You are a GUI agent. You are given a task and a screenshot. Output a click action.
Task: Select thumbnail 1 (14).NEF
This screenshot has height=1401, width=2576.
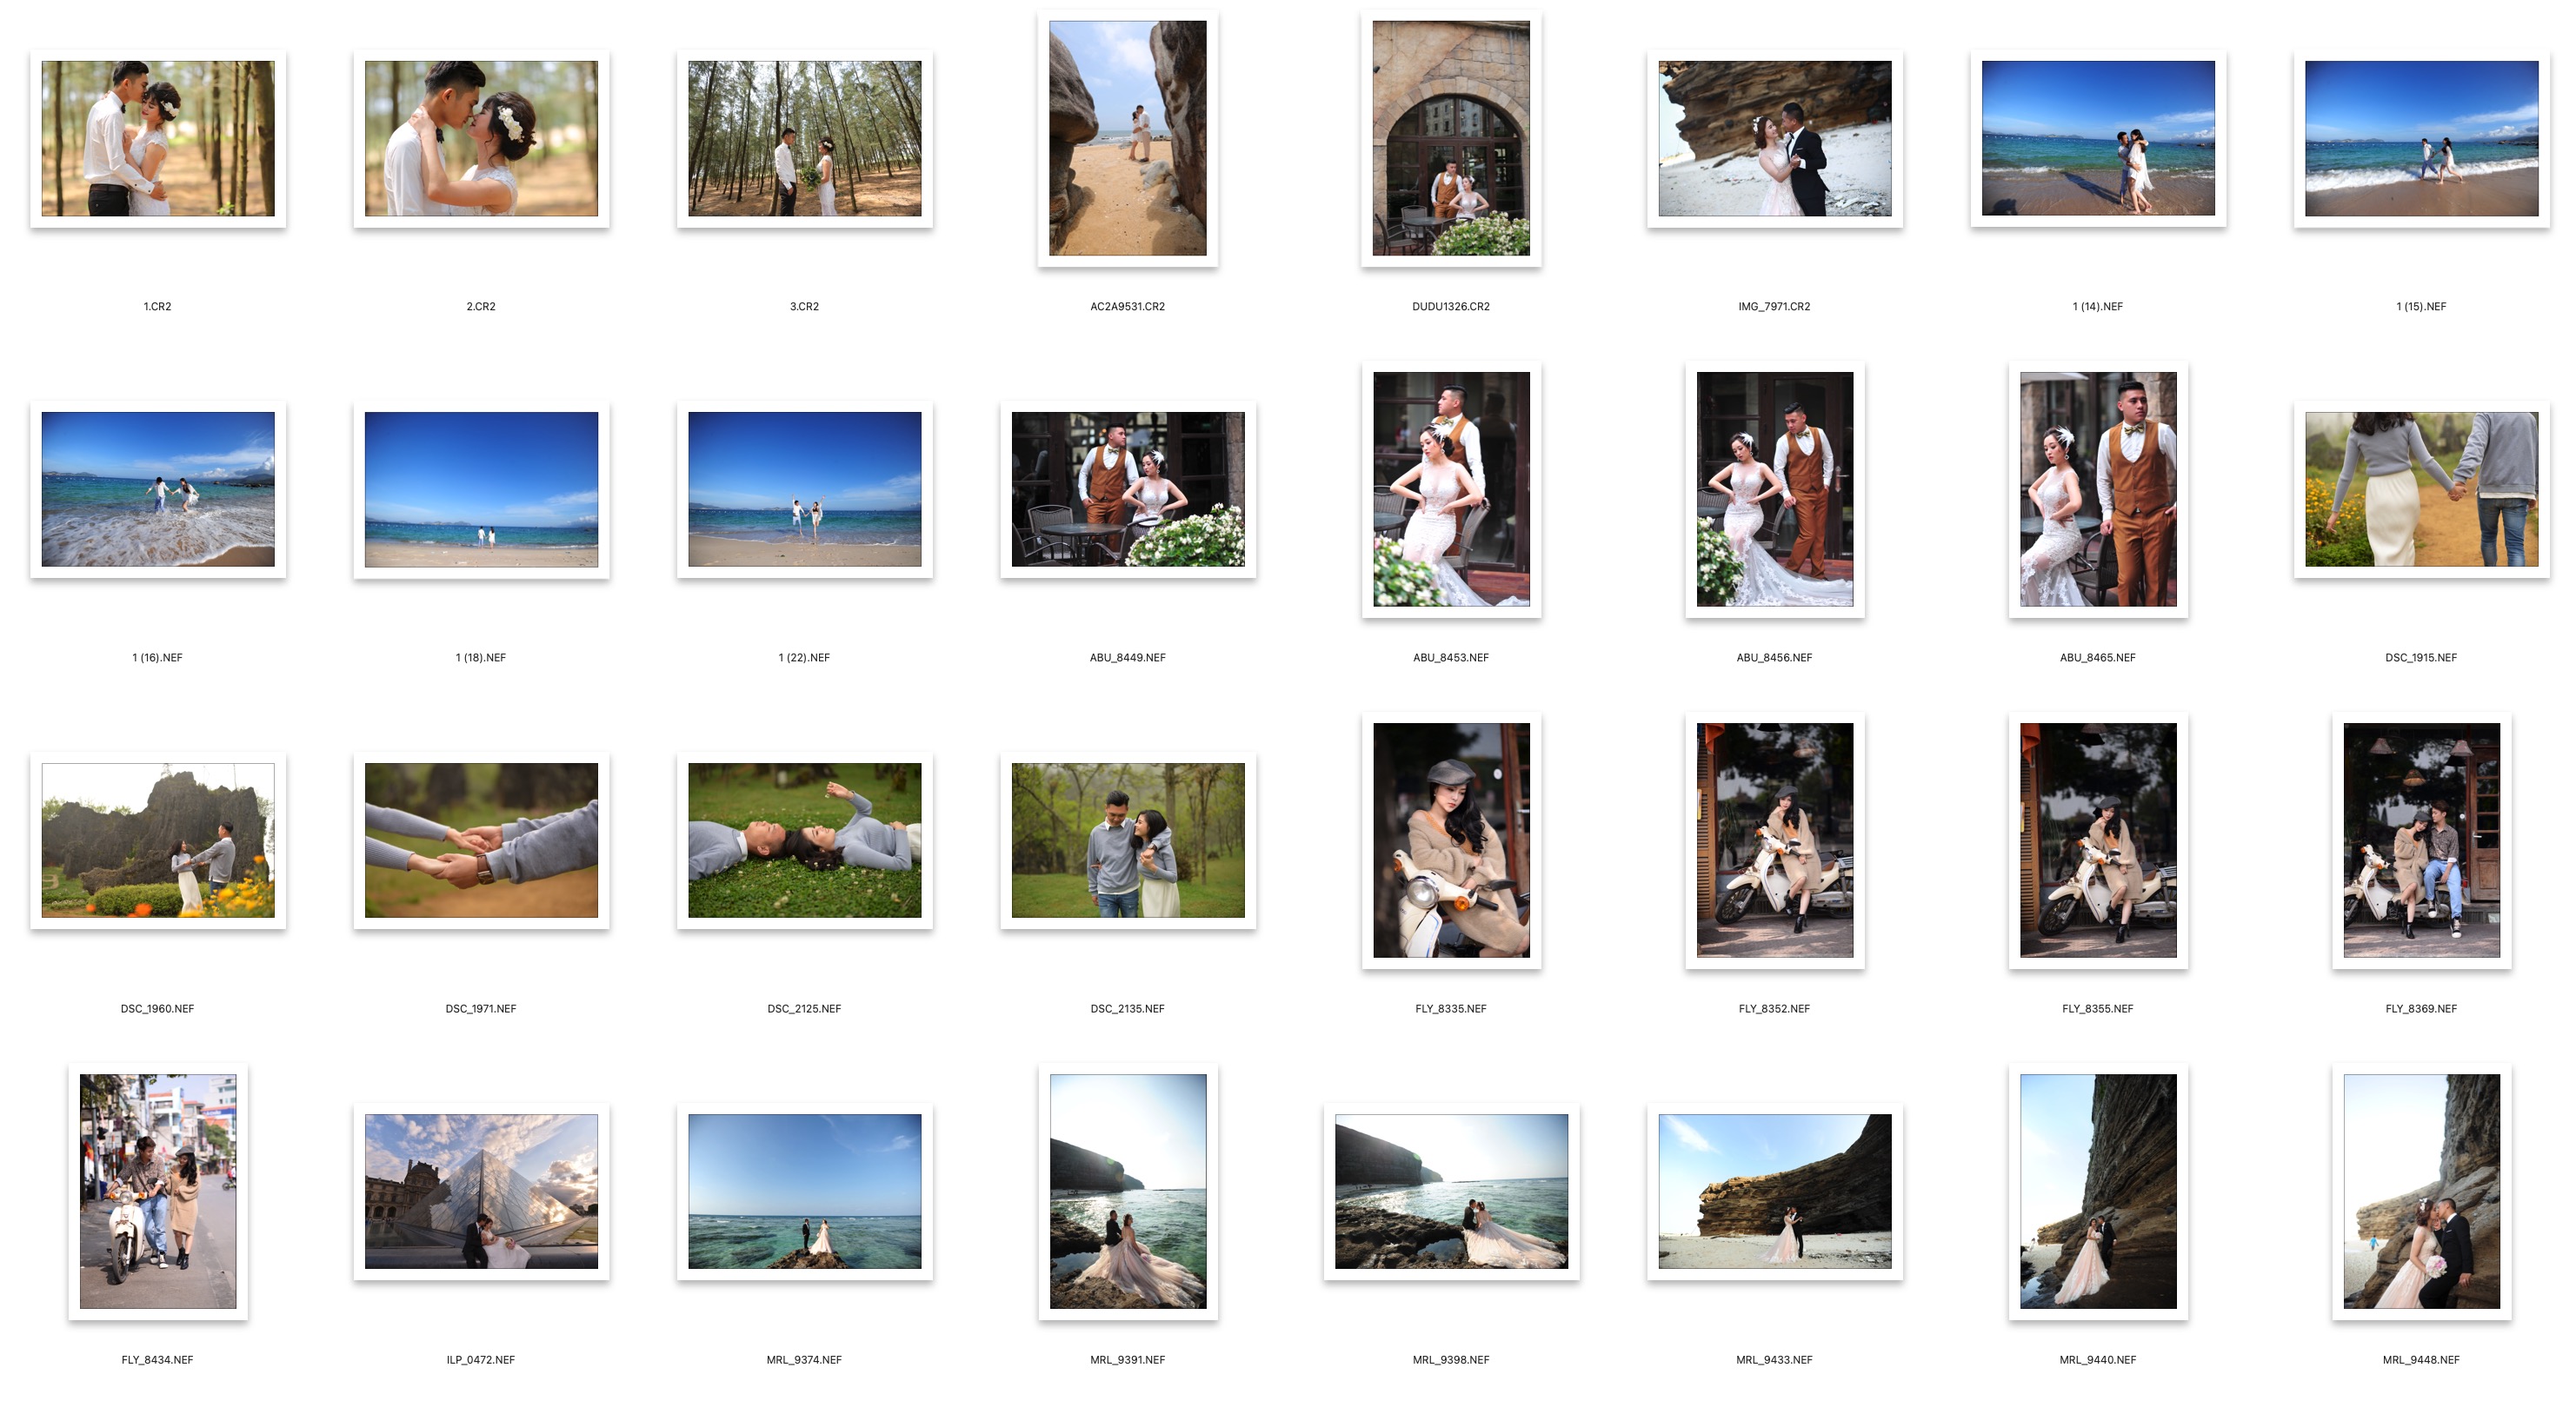[2097, 139]
